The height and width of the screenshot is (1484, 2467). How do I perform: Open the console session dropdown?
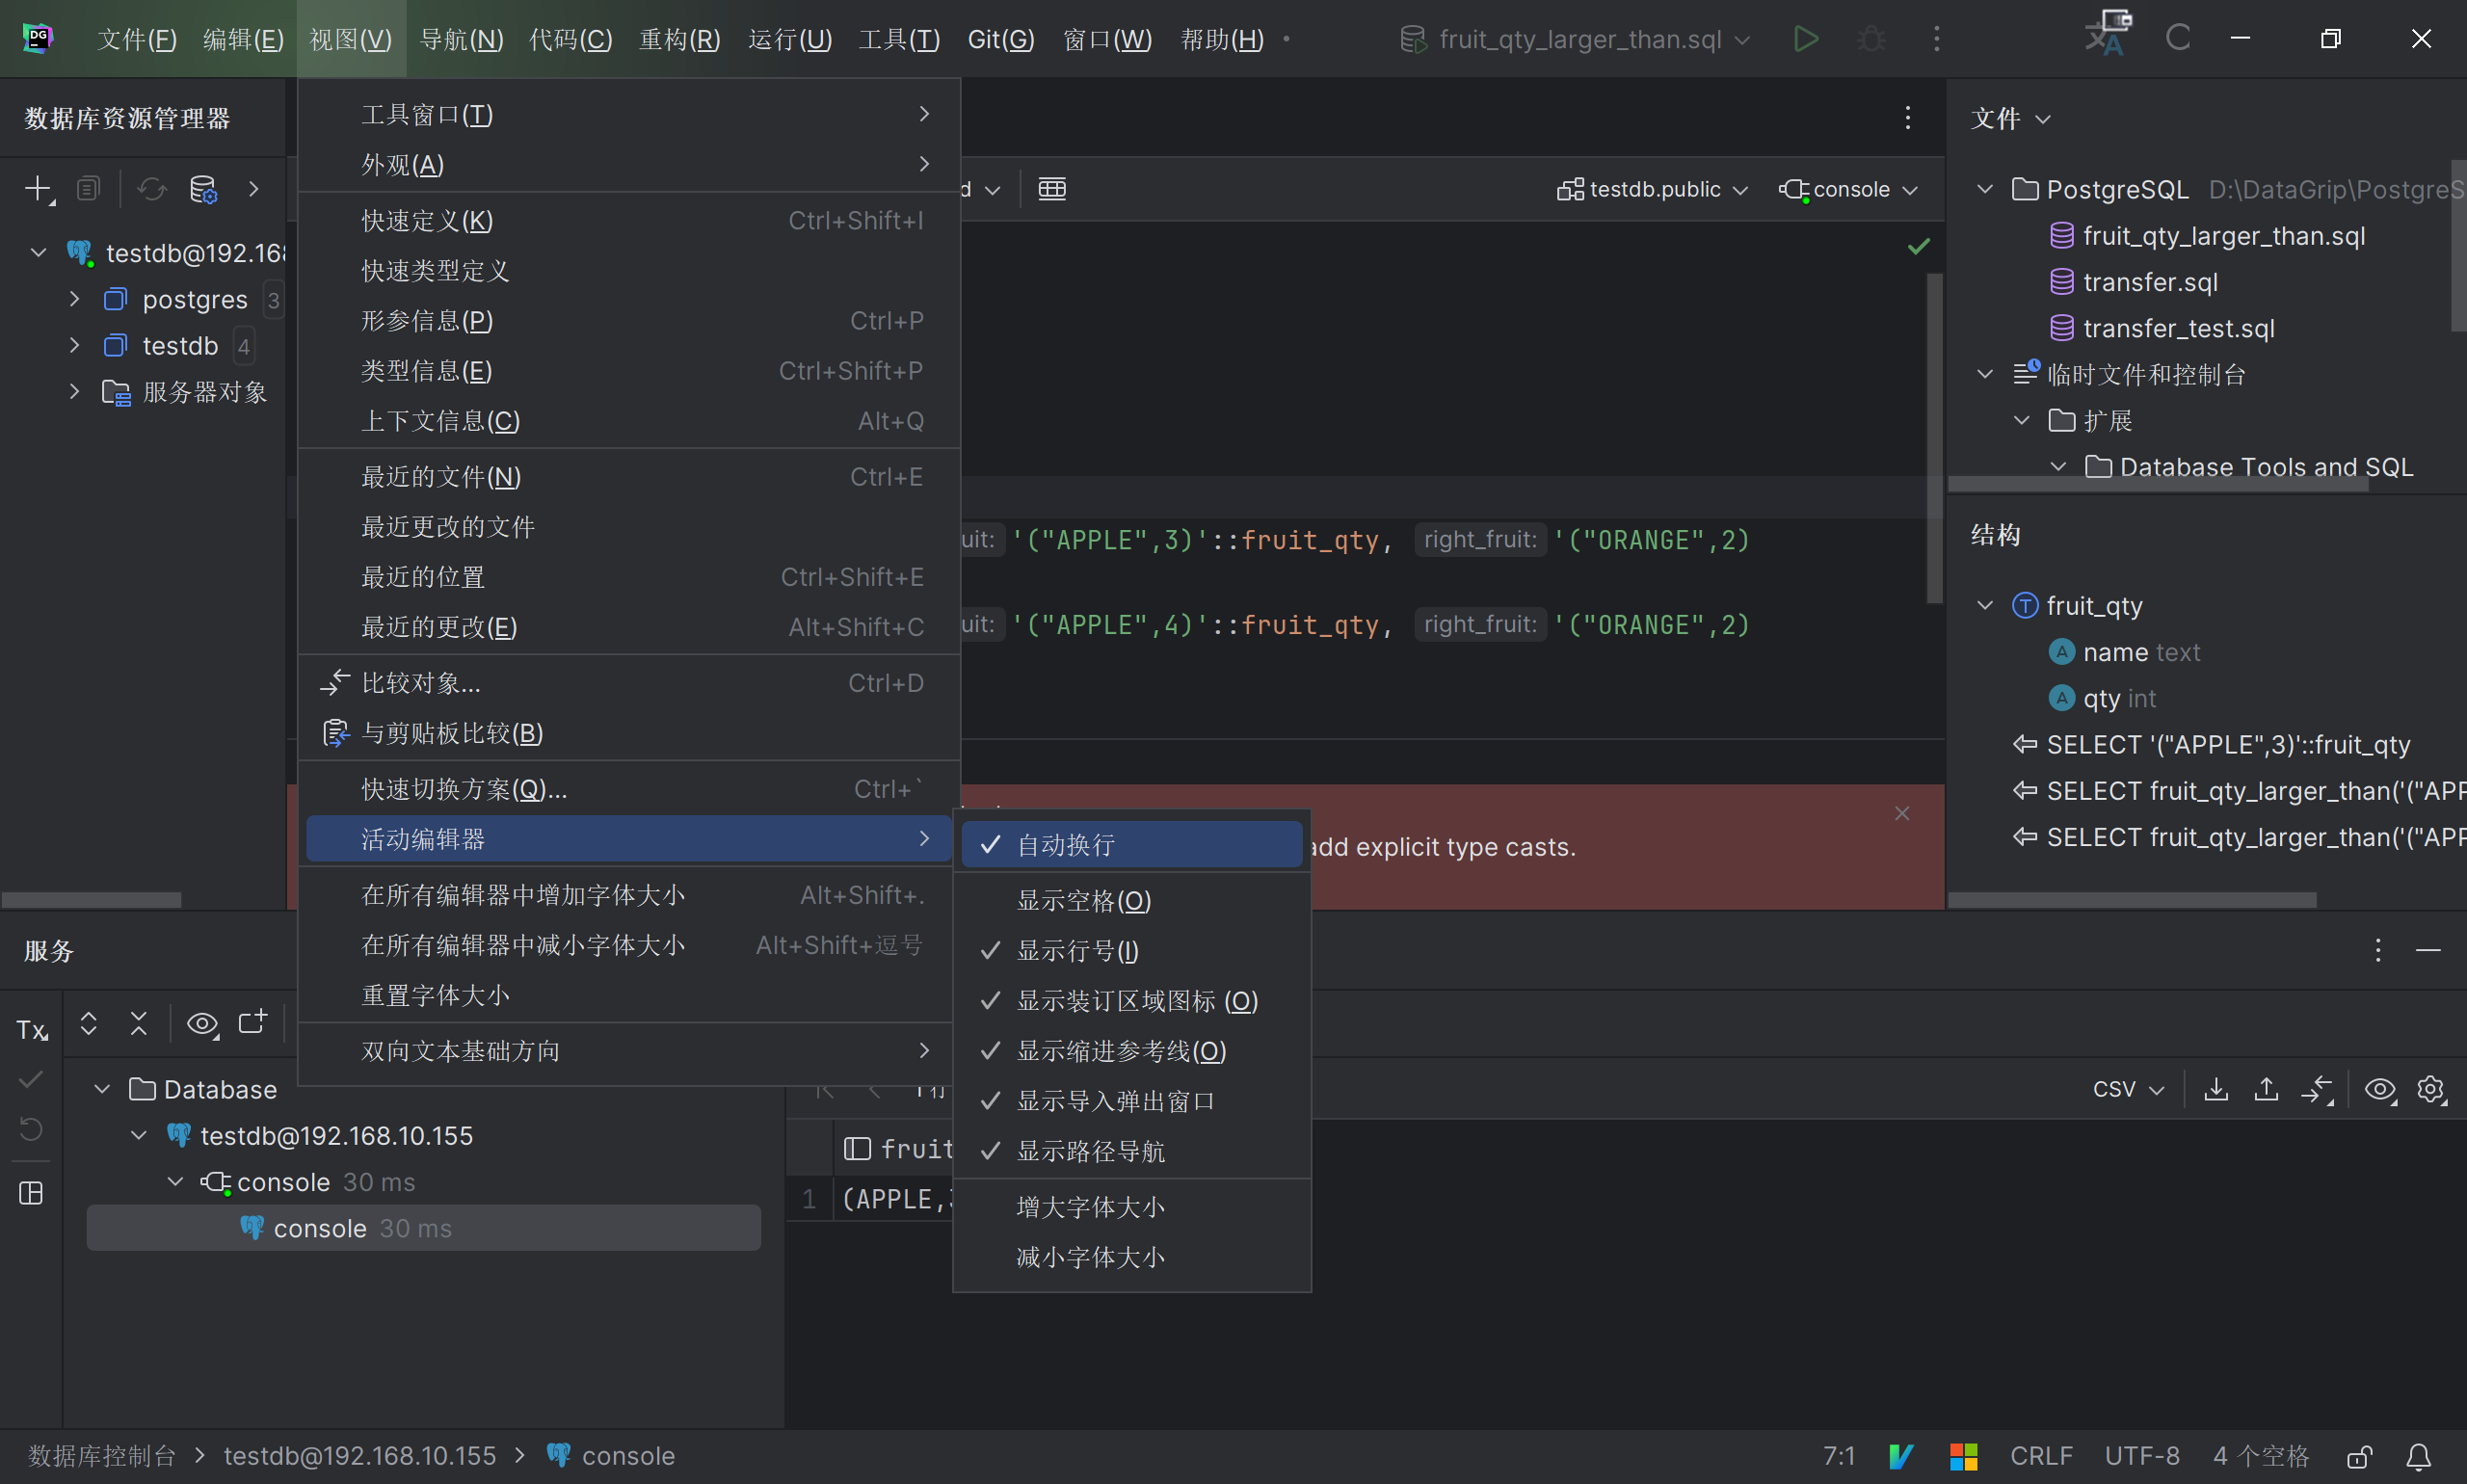[x=1848, y=189]
